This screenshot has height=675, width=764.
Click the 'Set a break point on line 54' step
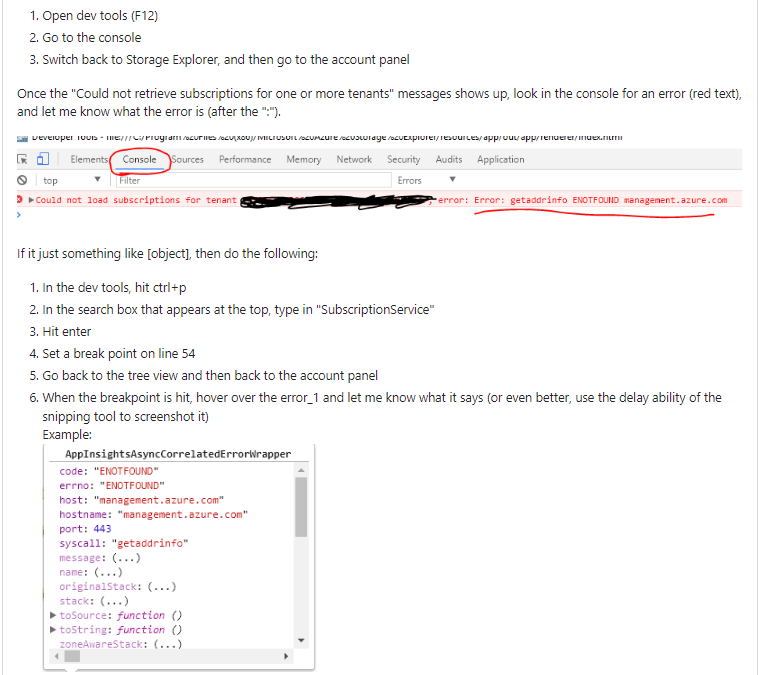[x=119, y=353]
